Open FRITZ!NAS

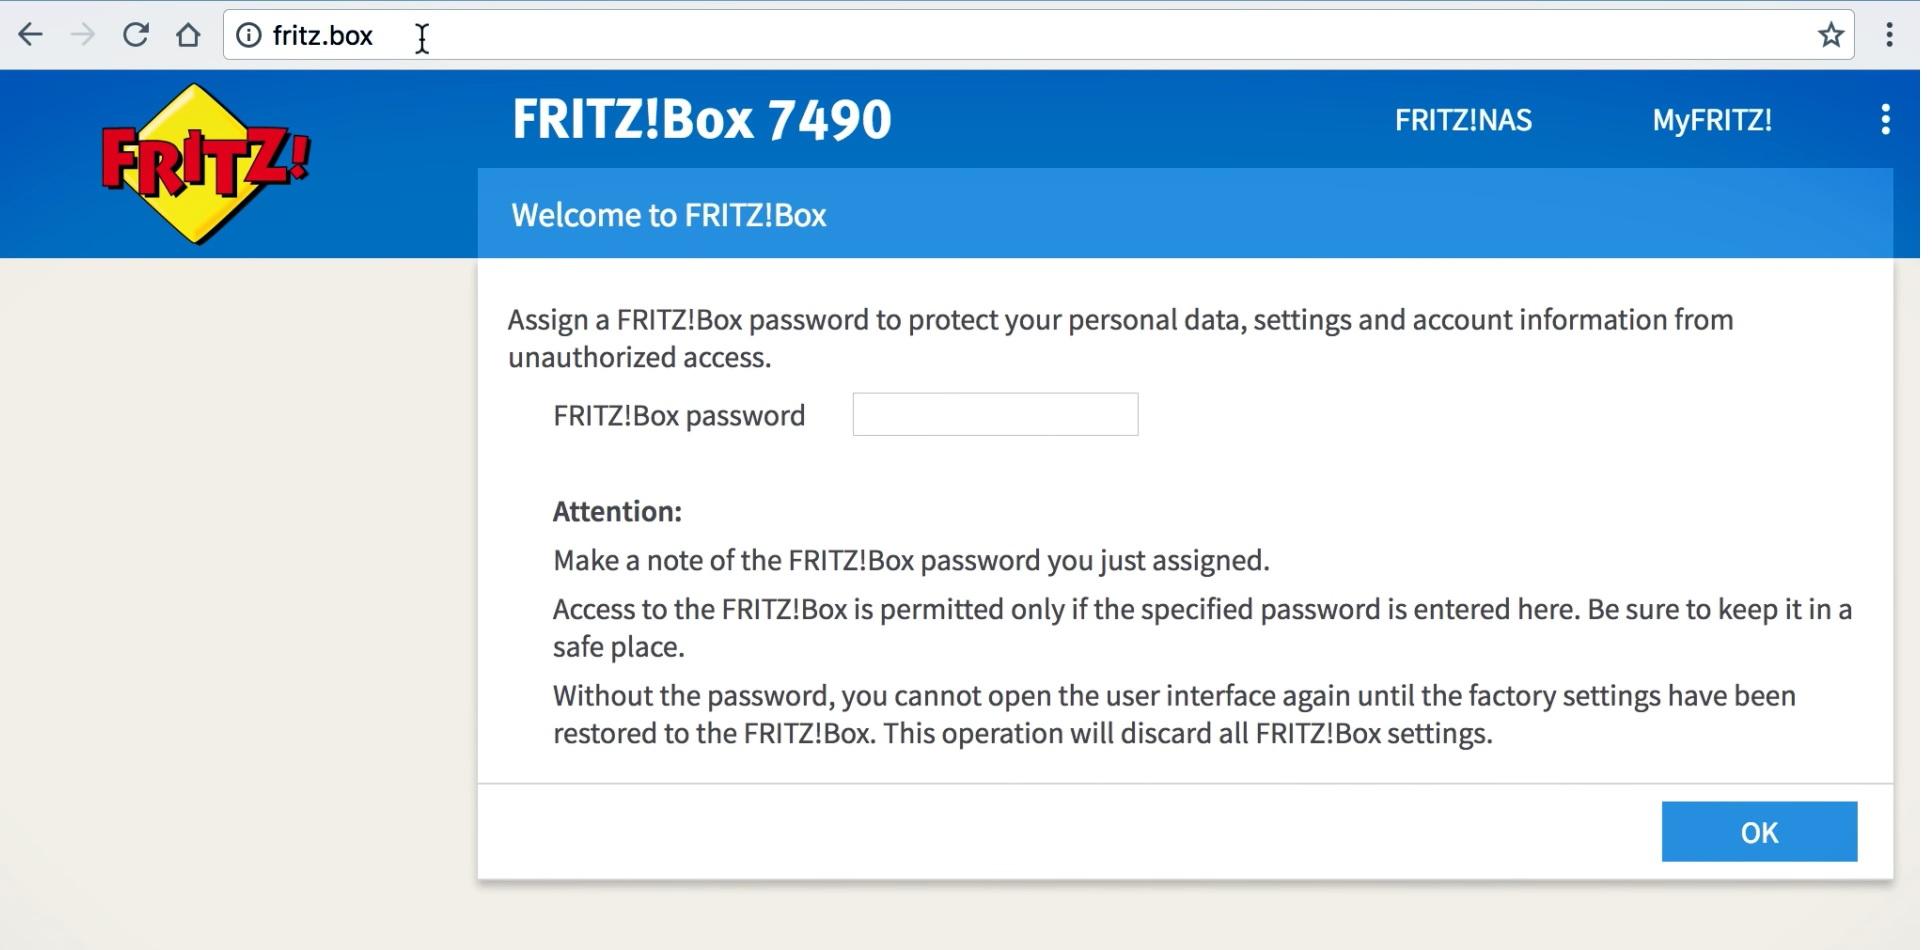[x=1463, y=120]
